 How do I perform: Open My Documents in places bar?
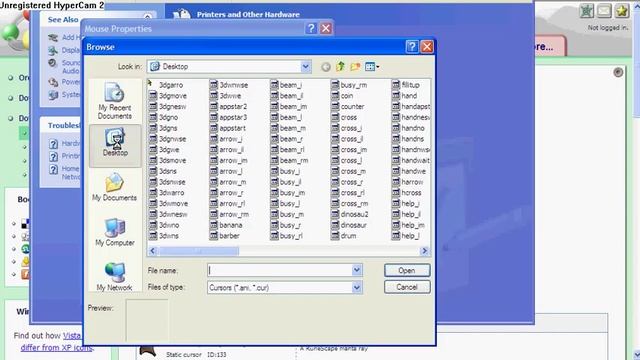(114, 187)
